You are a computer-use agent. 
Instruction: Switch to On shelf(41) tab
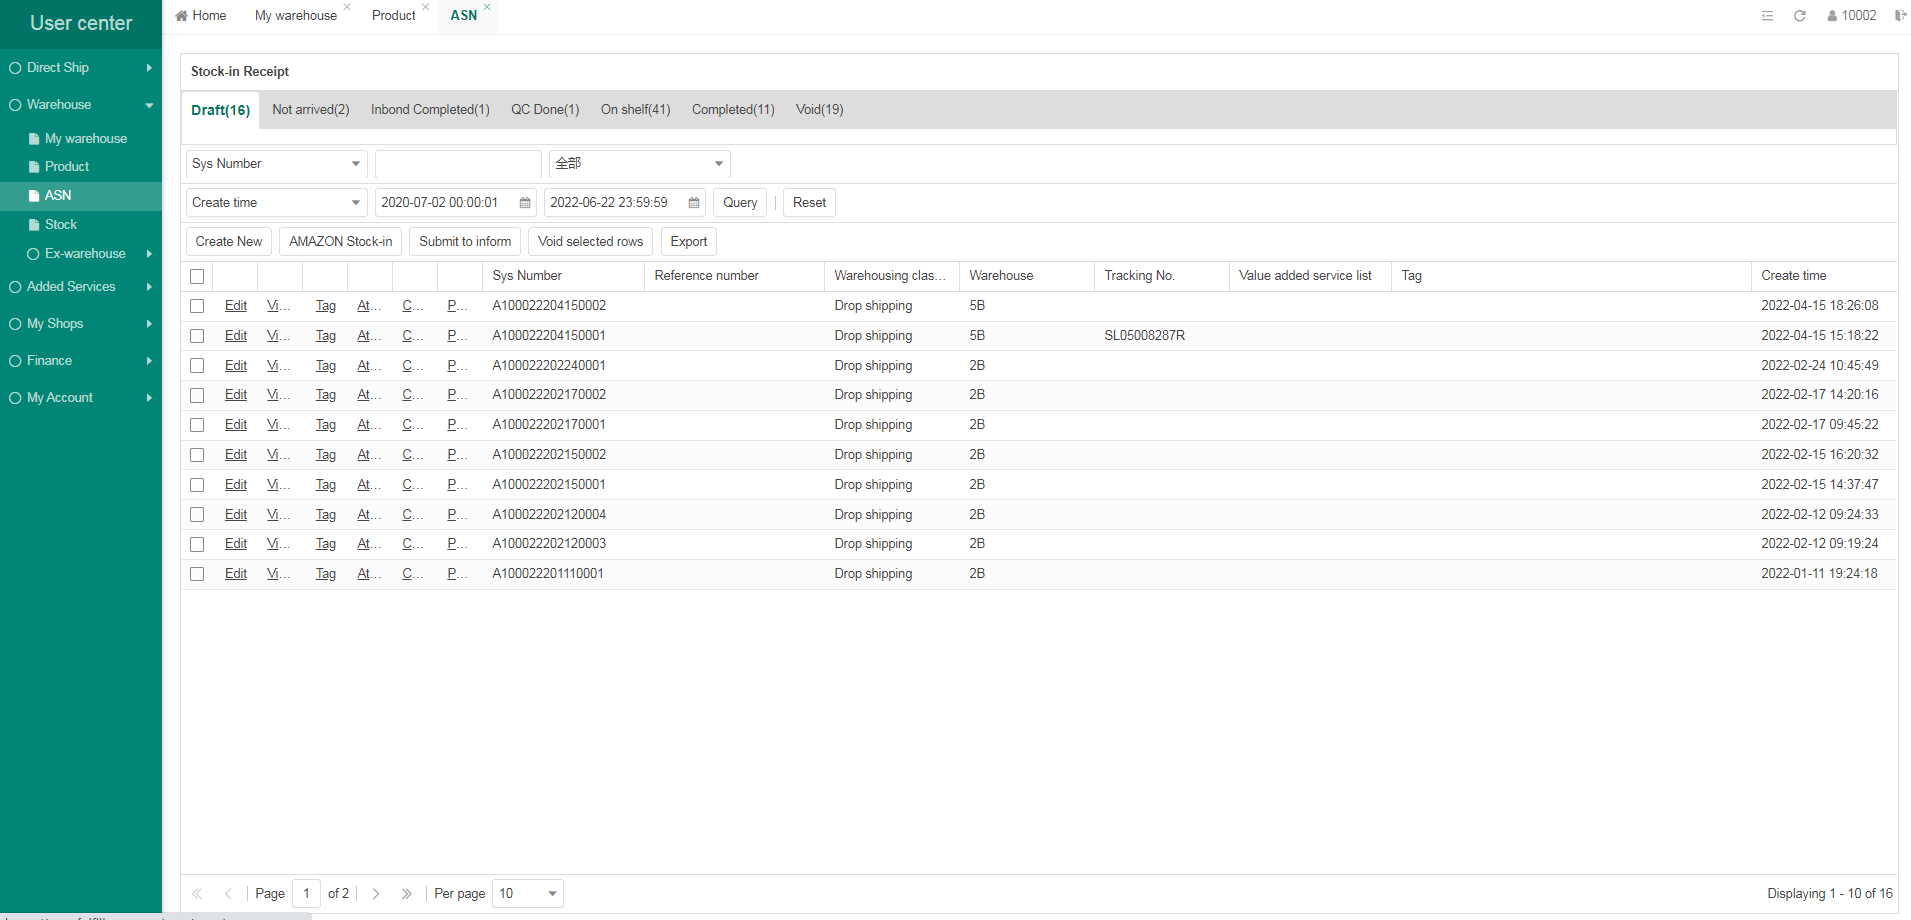(x=635, y=110)
